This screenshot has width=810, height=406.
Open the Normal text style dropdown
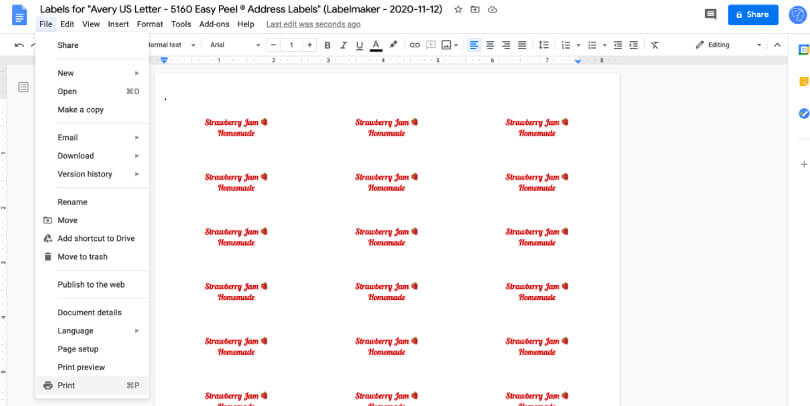coord(172,45)
